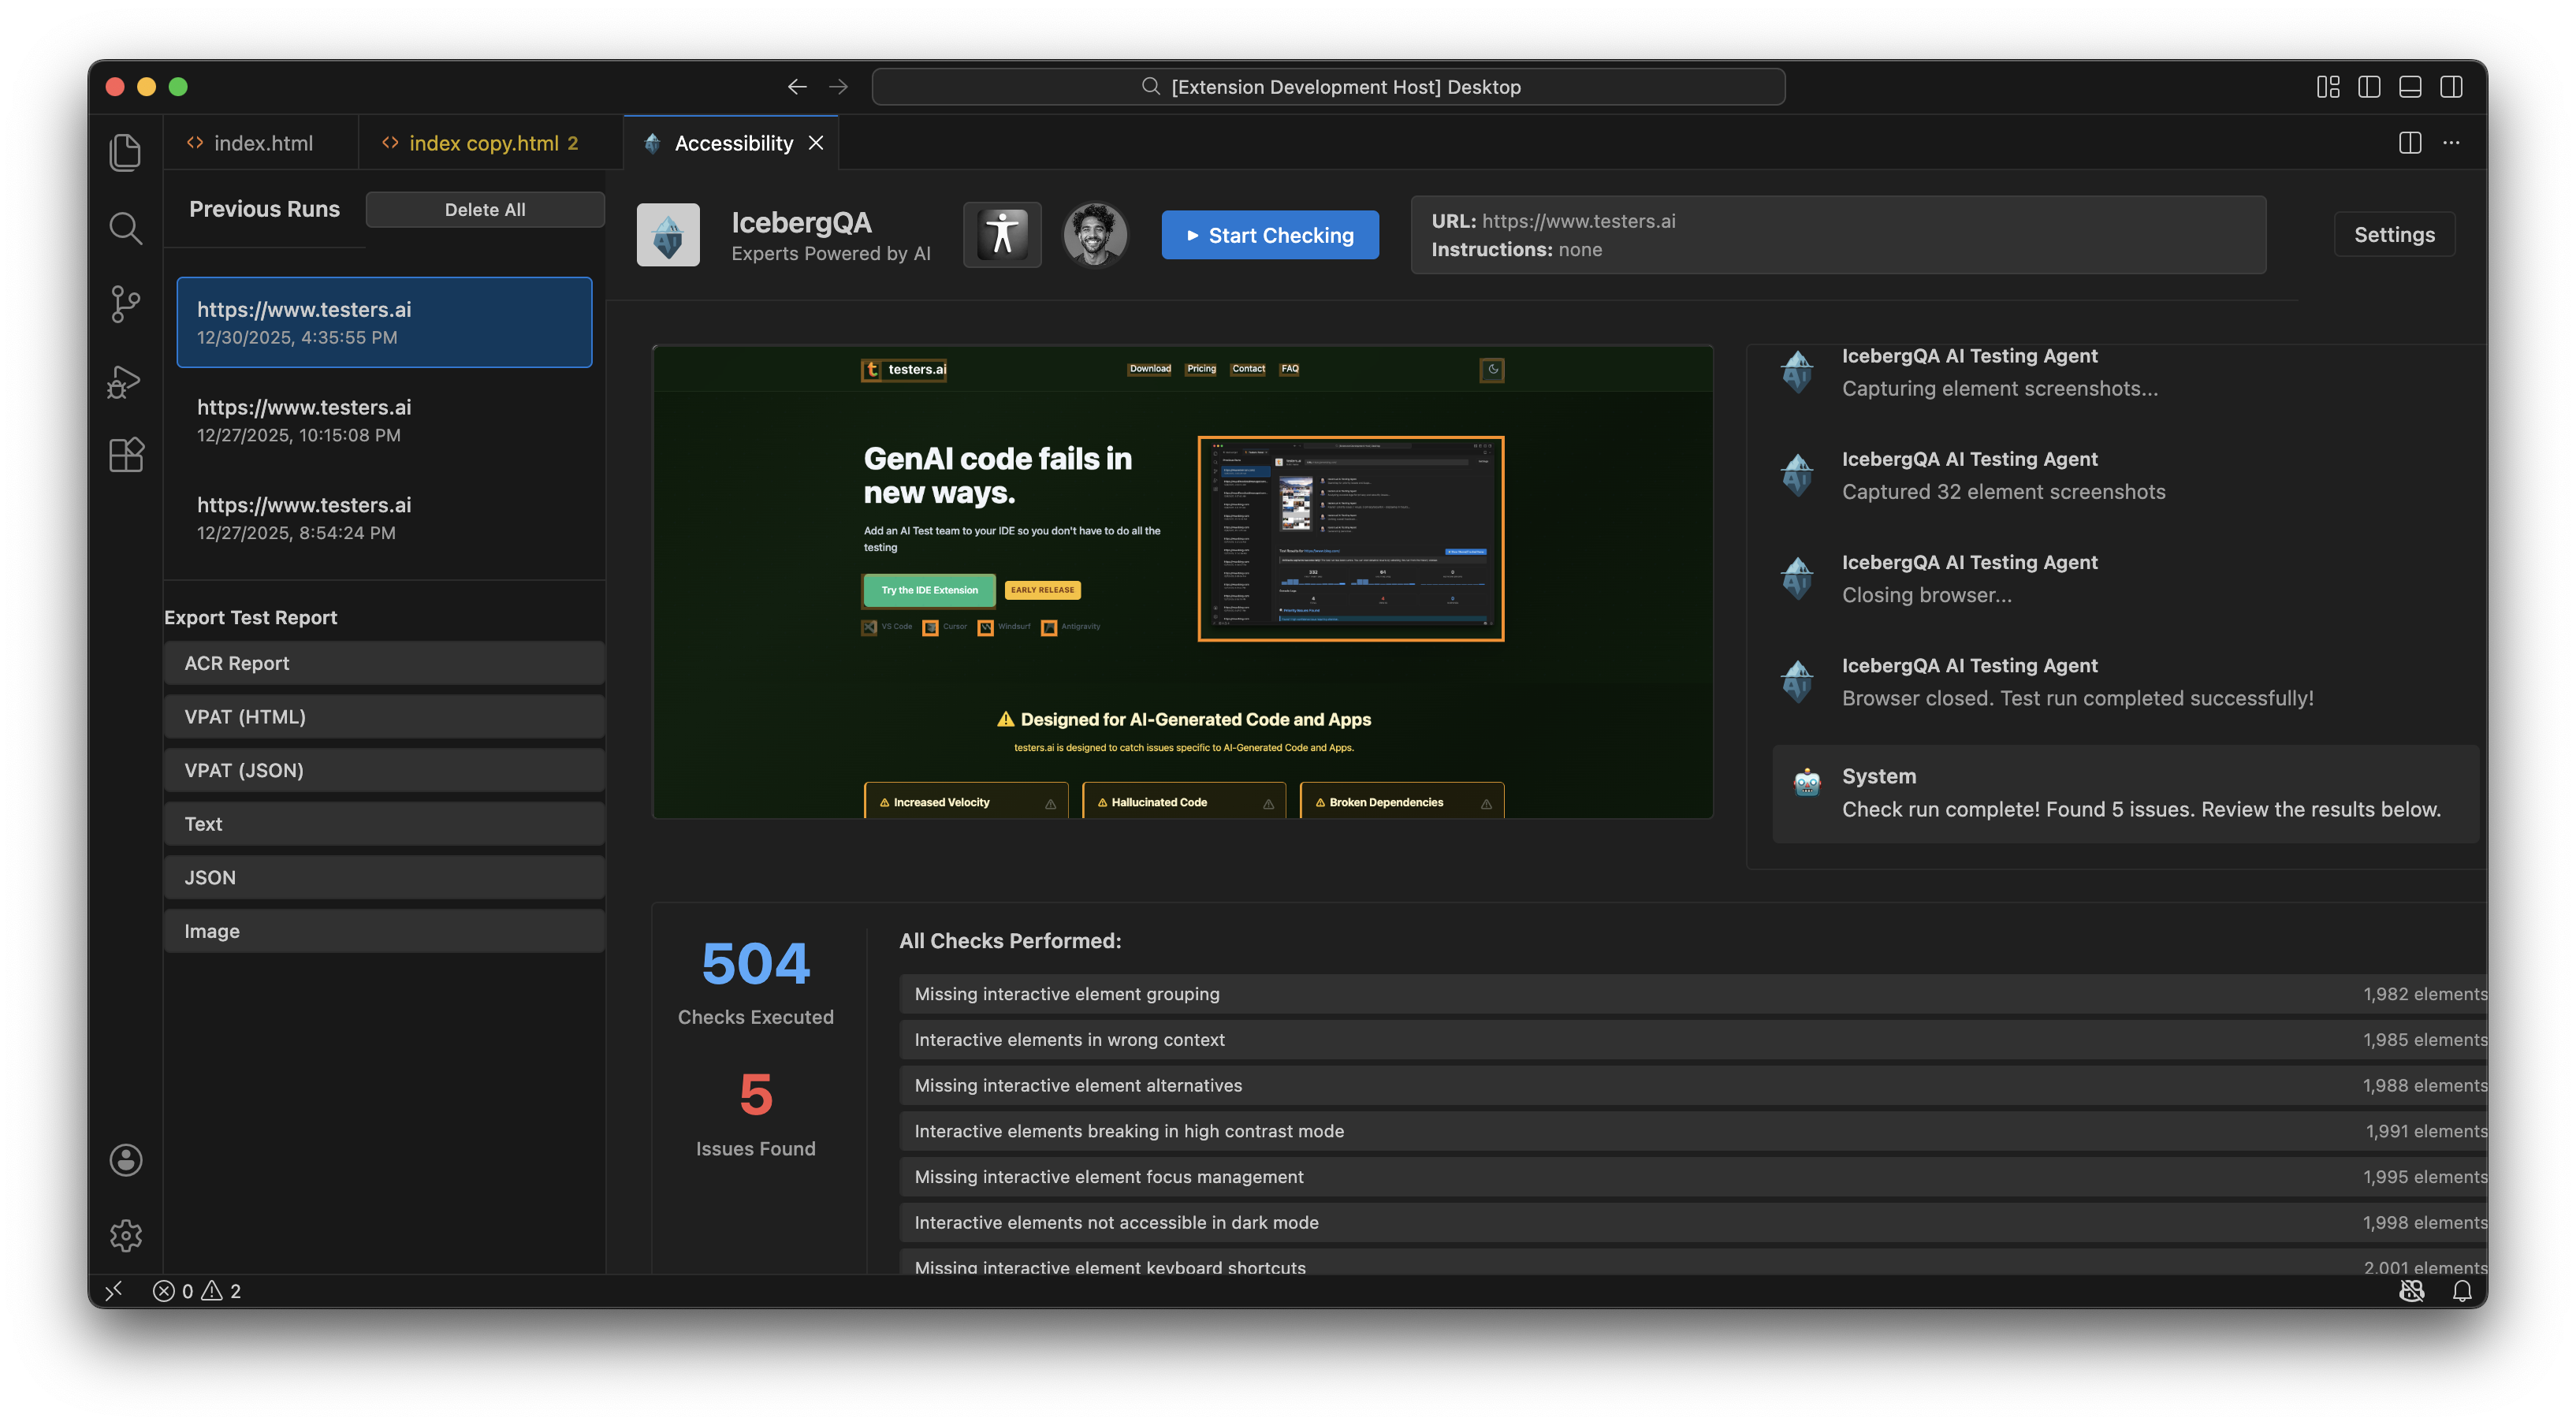
Task: Open the Explorer files icon
Action: (125, 152)
